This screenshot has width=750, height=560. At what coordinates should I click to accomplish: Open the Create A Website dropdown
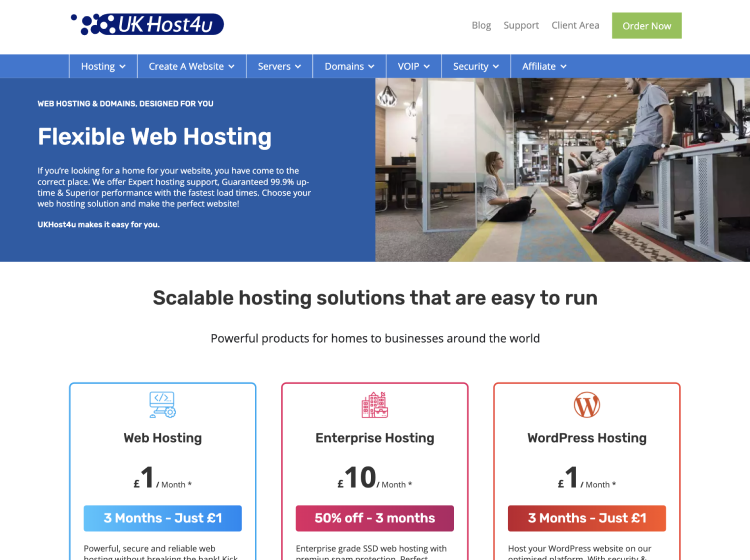191,66
